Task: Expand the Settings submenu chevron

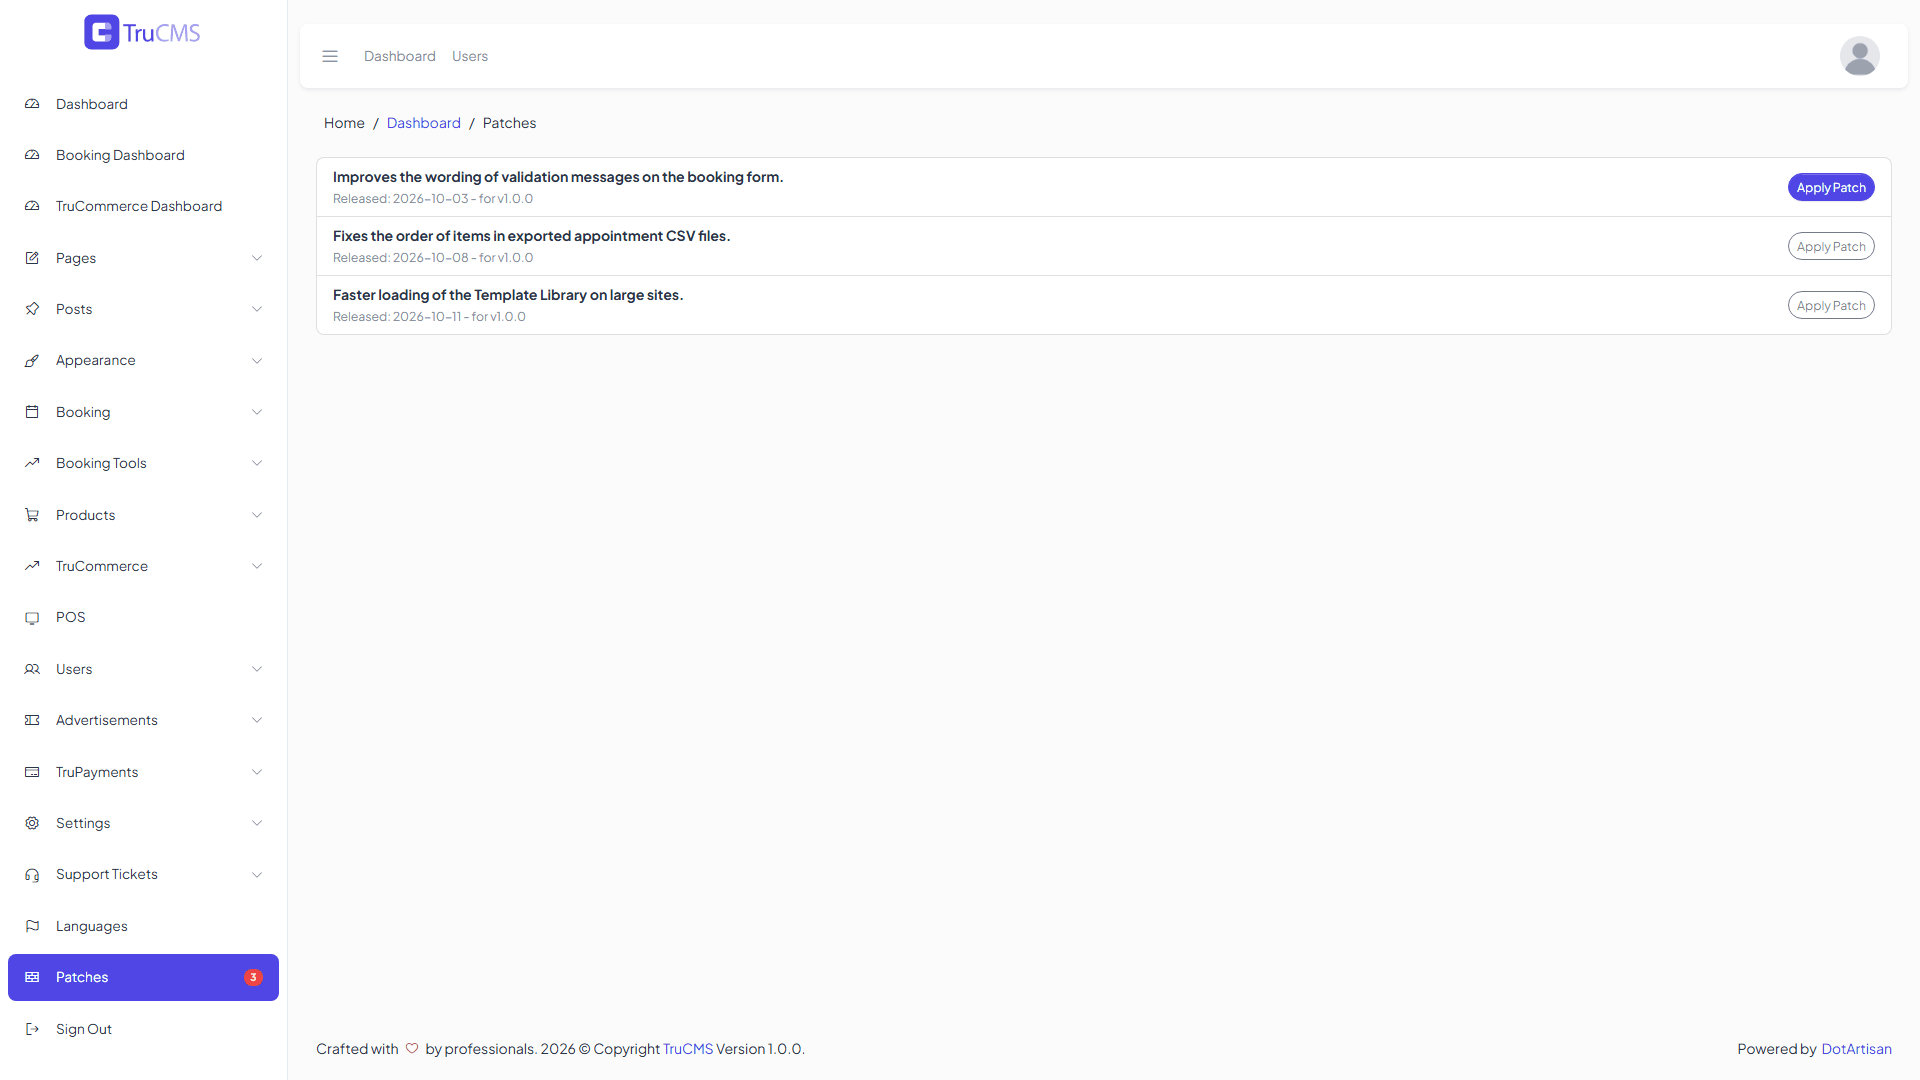Action: coord(257,823)
